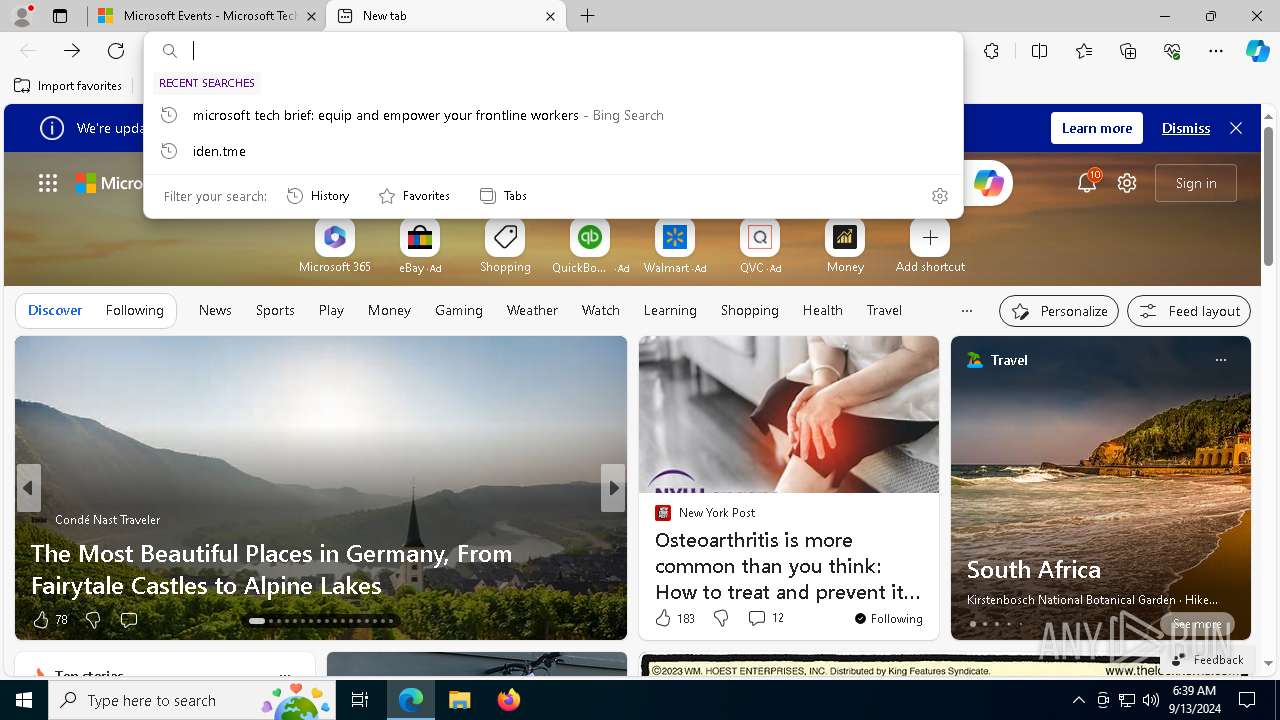Click the Personalize button
This screenshot has width=1280, height=720.
pos(1059,311)
